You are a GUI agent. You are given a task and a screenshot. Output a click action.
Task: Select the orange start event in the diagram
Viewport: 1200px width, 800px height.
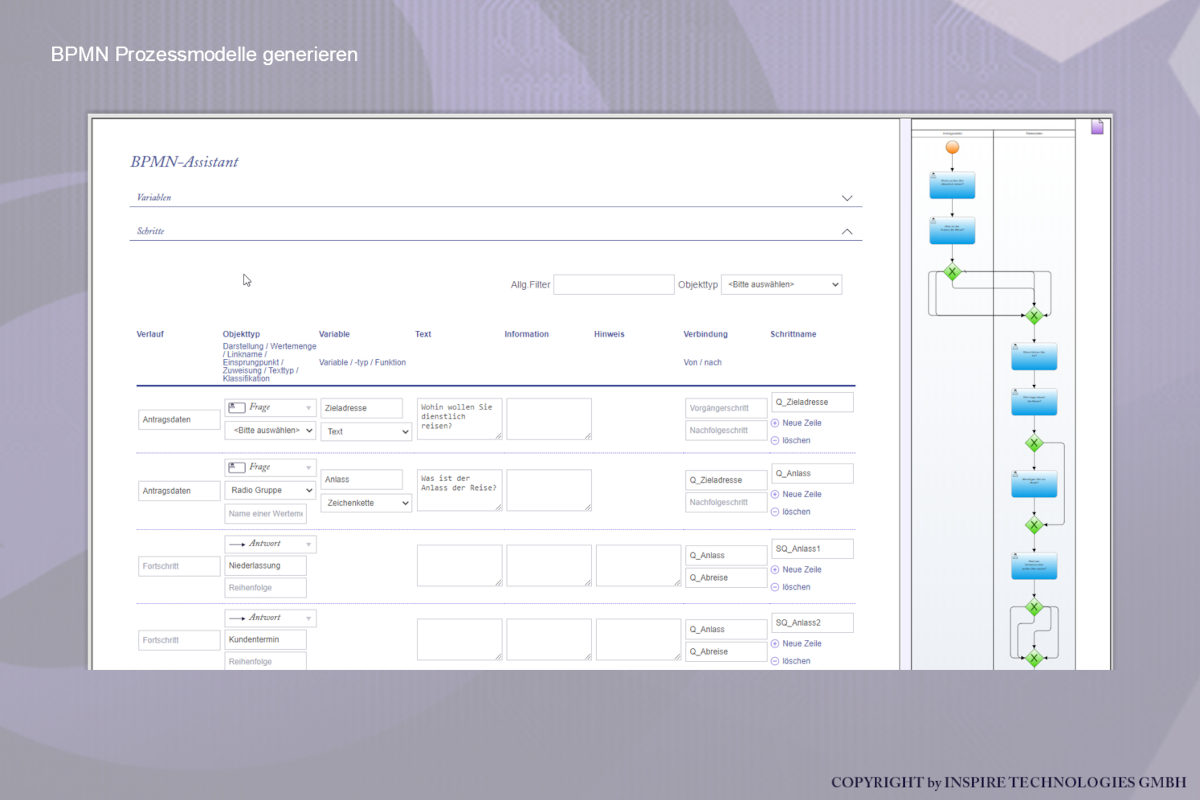pyautogui.click(x=952, y=147)
